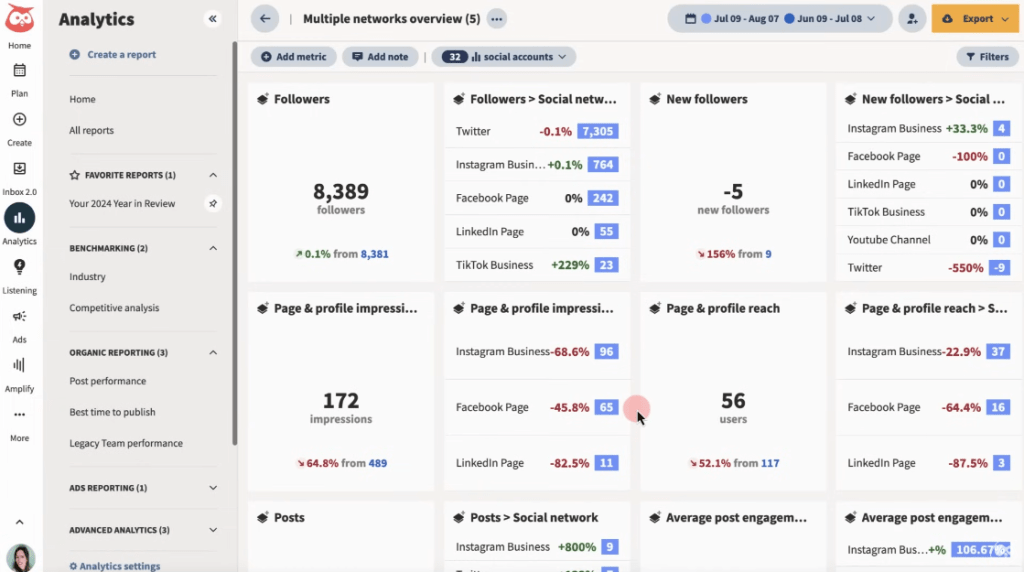Open the Amplify icon
This screenshot has width=1024, height=572.
(x=20, y=365)
